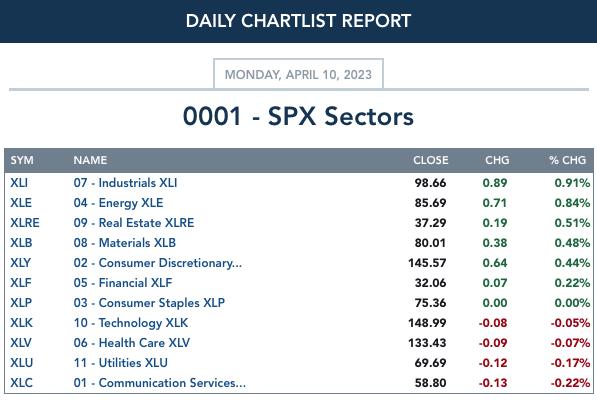Select the XLRE ticker symbol
597x400 pixels.
[25, 223]
